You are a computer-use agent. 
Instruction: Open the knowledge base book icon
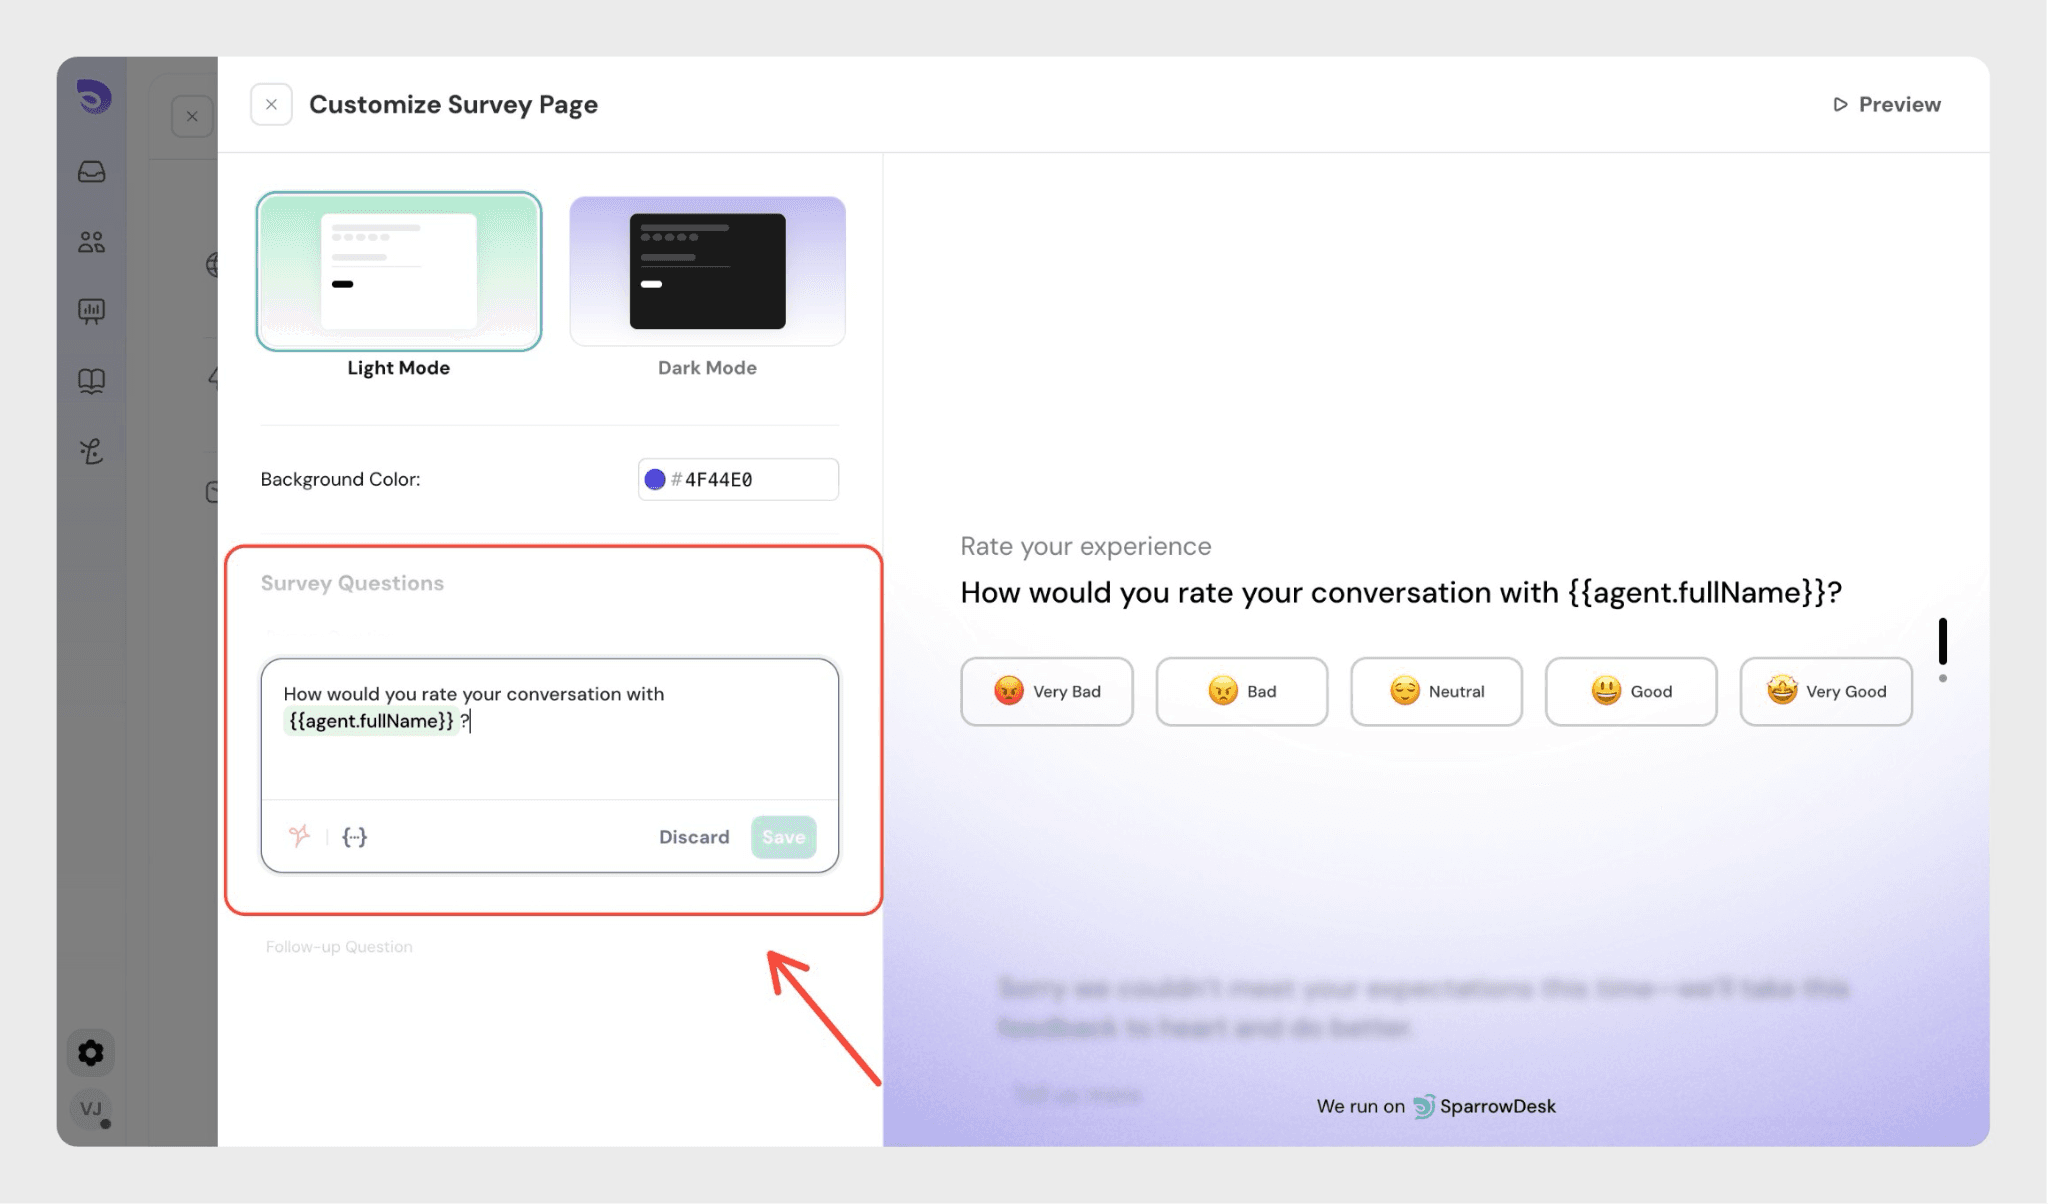(91, 381)
